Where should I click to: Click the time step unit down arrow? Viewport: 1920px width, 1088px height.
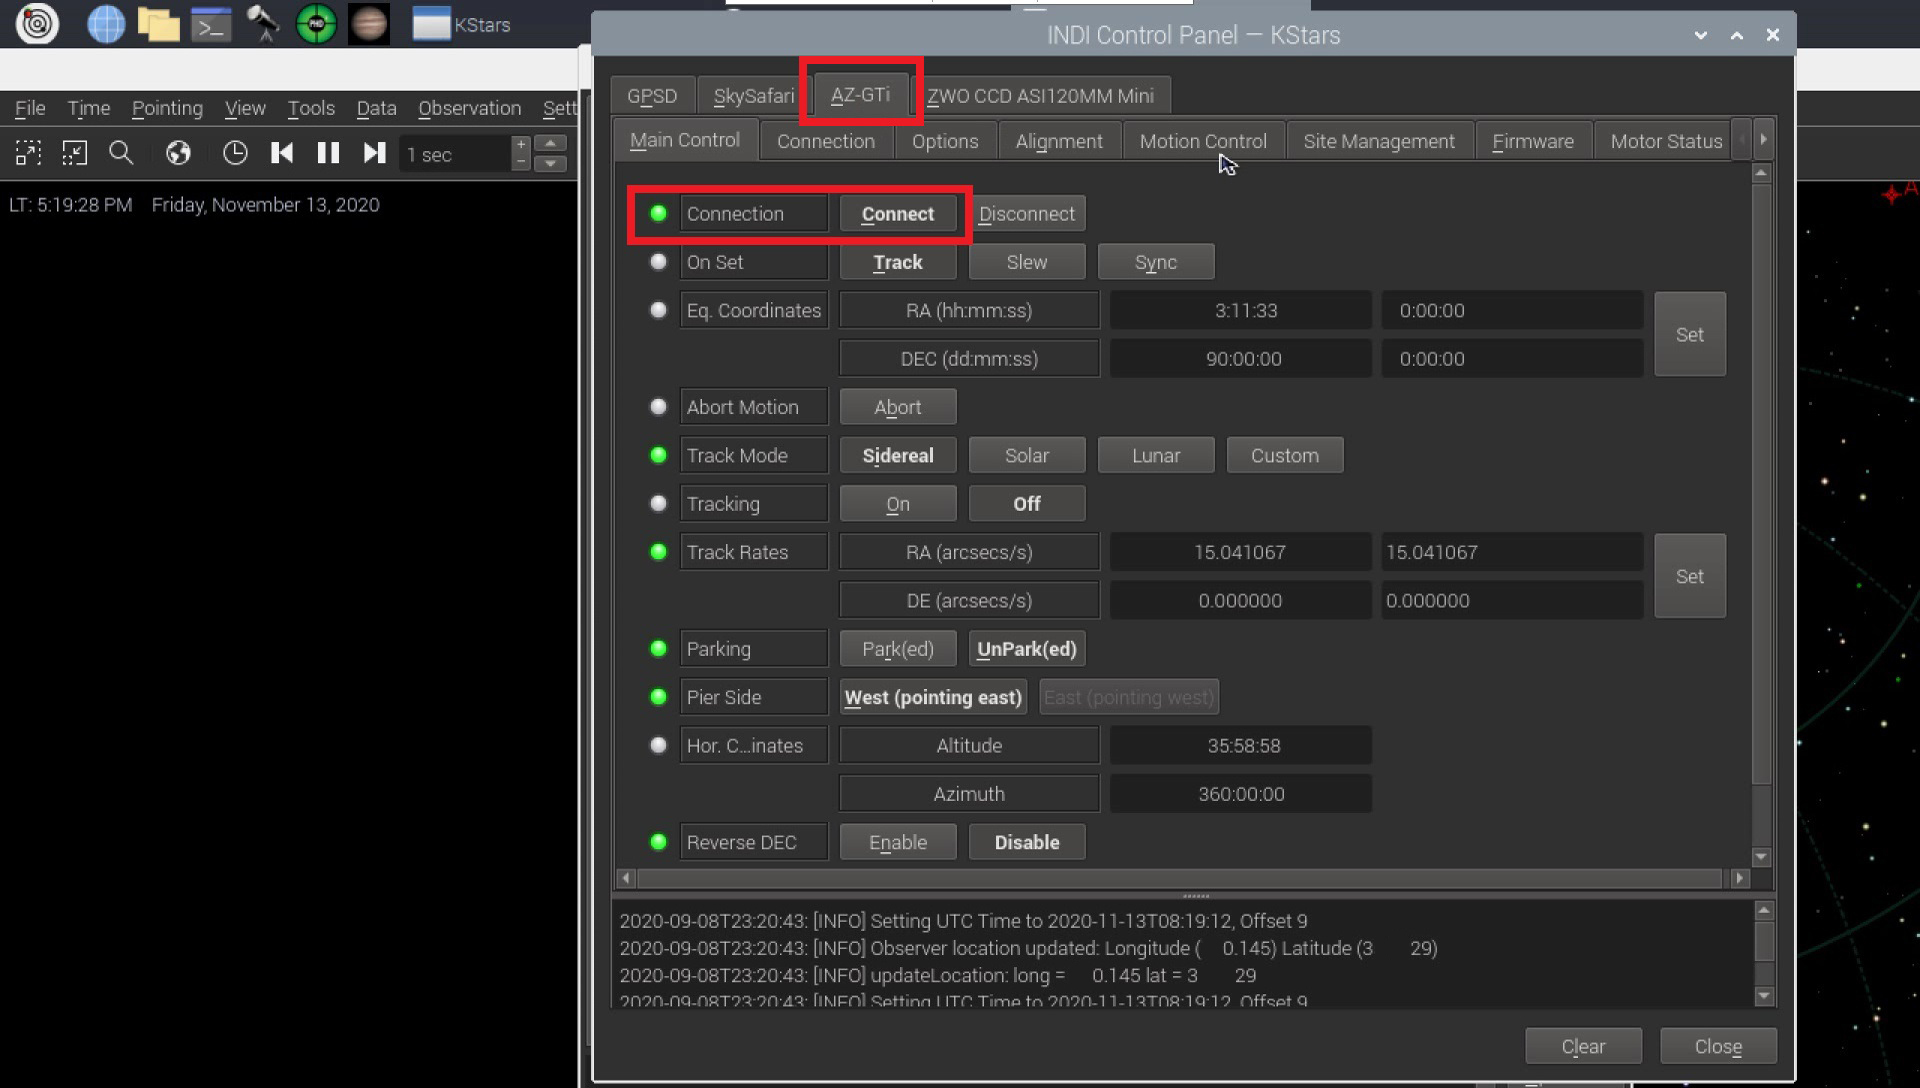pos(551,163)
